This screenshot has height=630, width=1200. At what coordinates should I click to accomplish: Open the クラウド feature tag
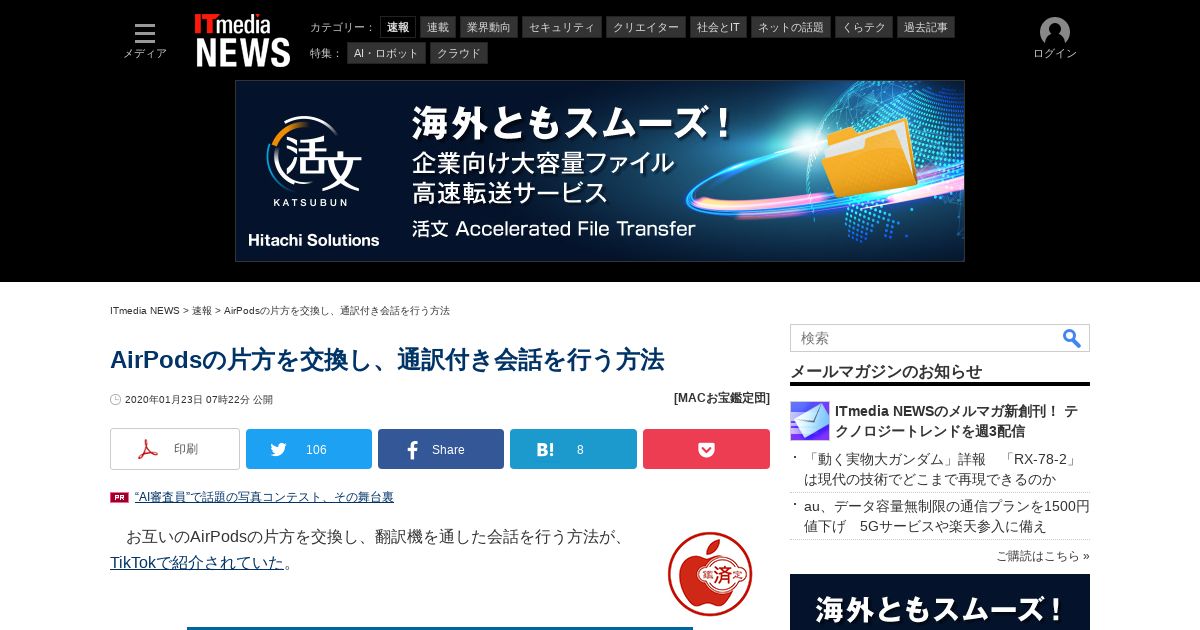[459, 53]
